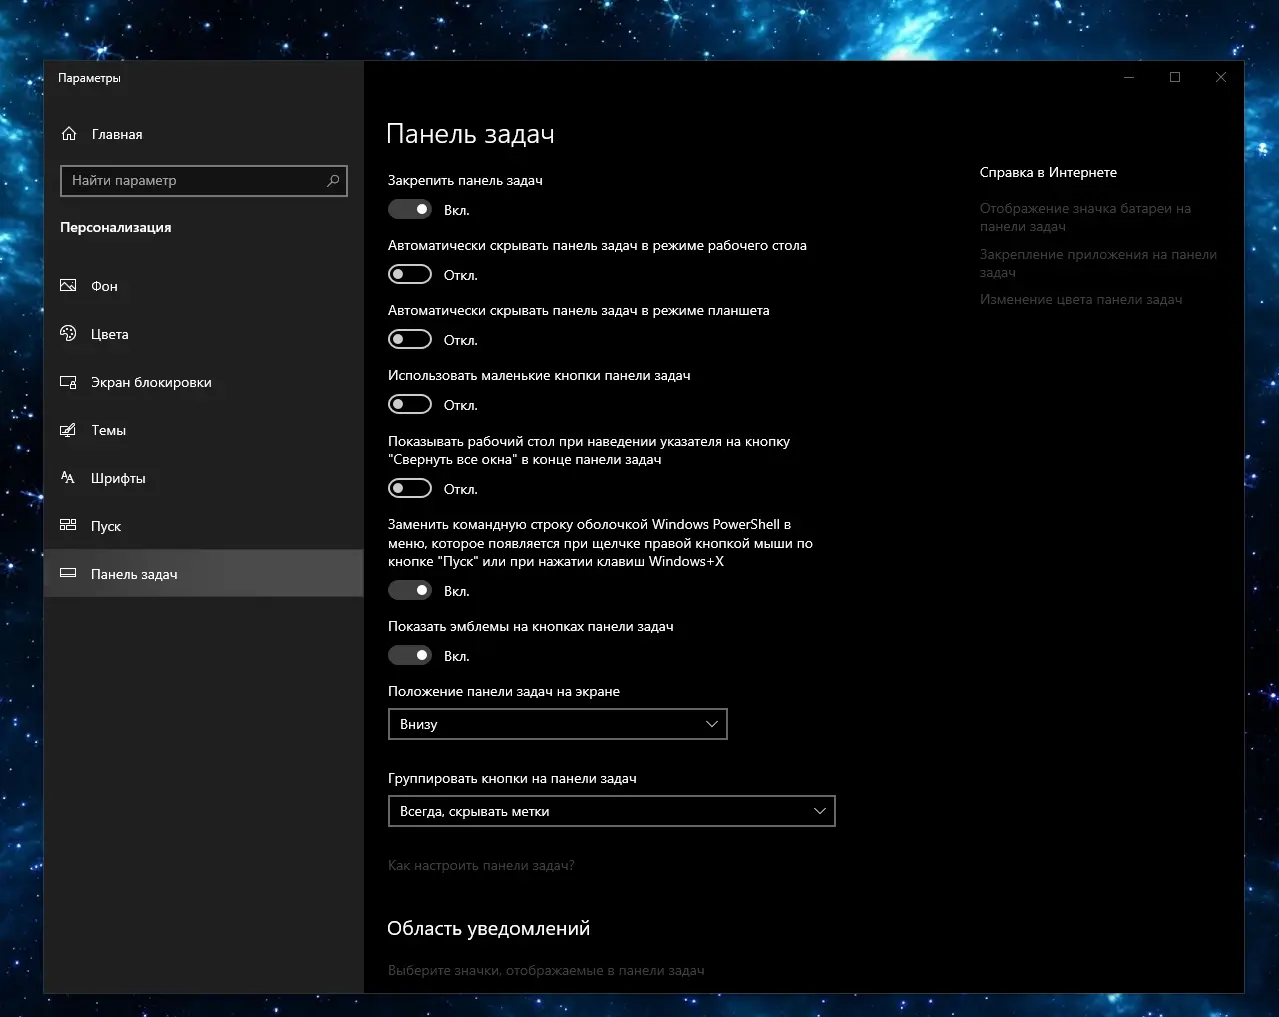Enable auto-hide taskbar in desktop mode

[410, 274]
